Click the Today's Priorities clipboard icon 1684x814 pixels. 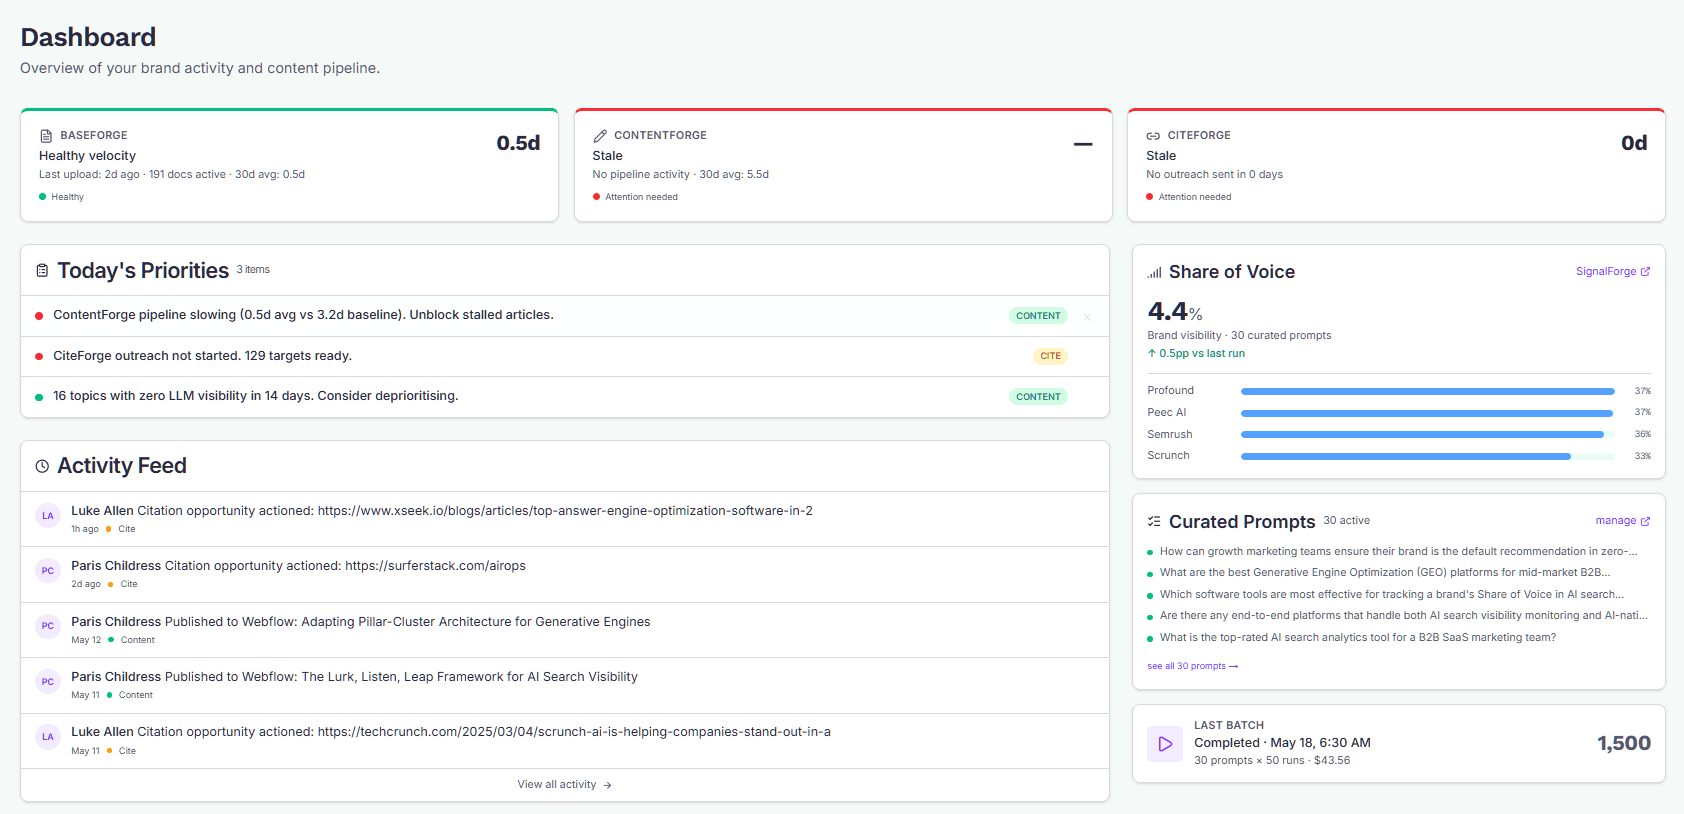[x=42, y=271]
